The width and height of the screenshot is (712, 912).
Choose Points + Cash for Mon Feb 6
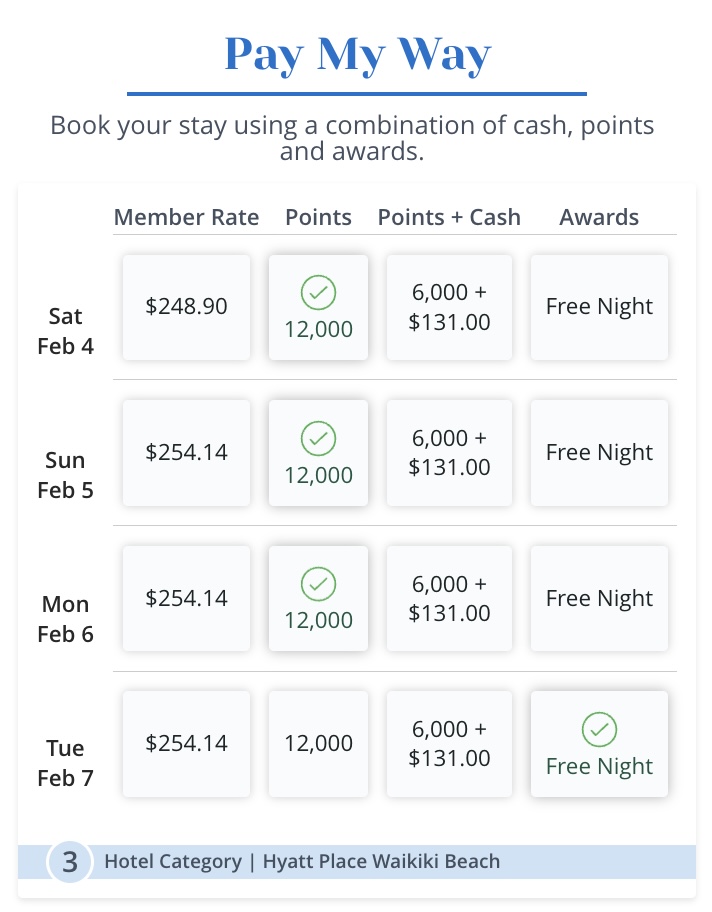pyautogui.click(x=449, y=598)
